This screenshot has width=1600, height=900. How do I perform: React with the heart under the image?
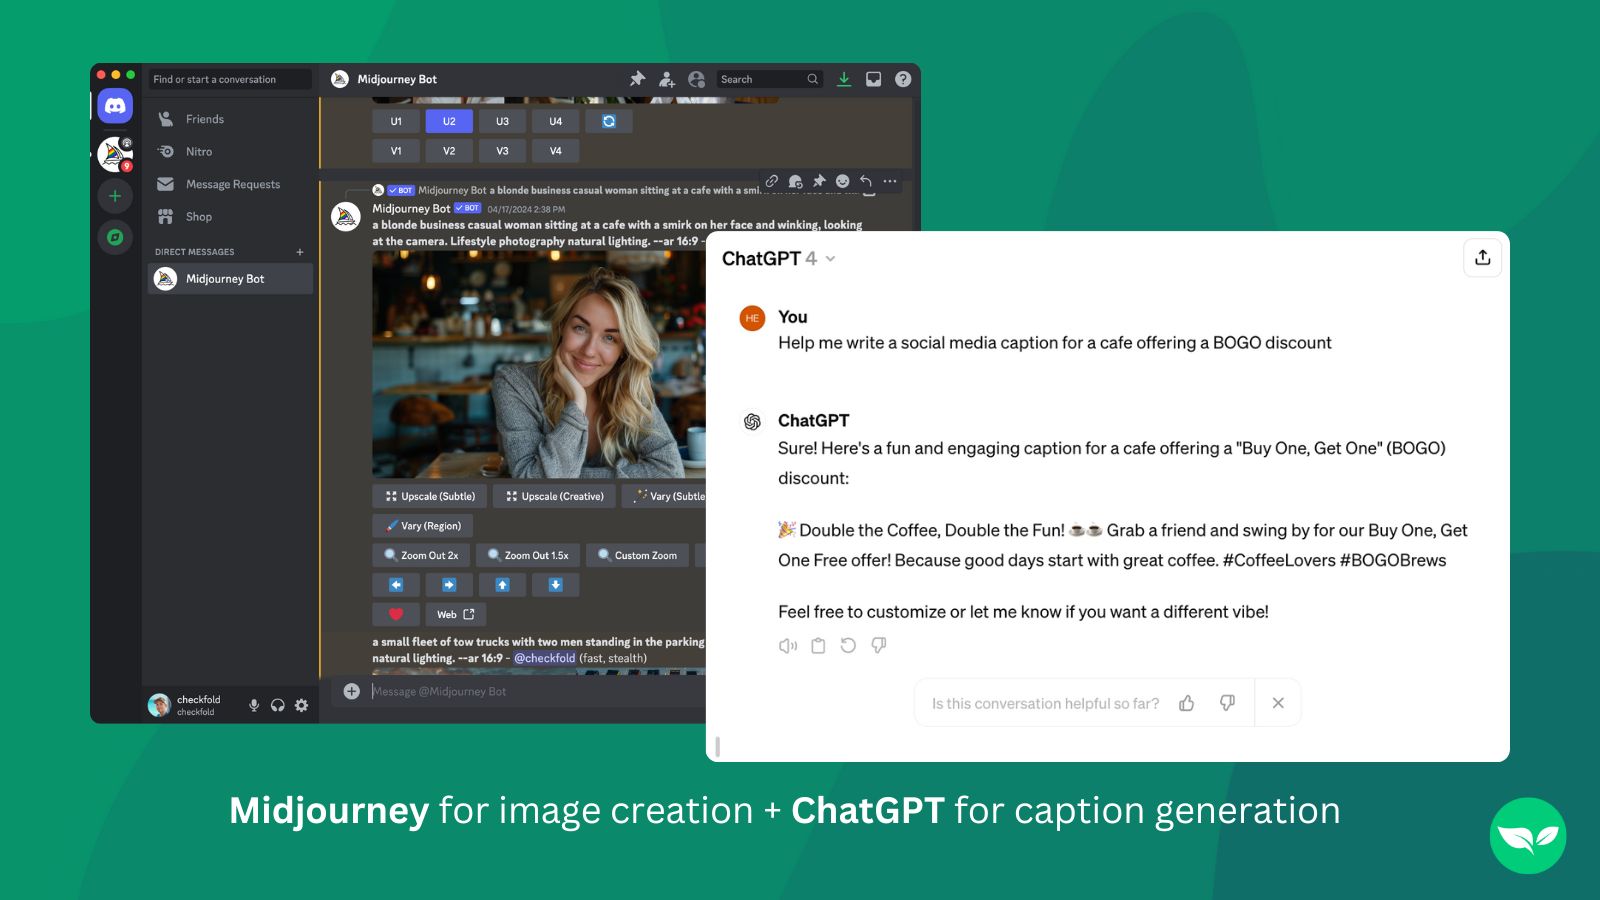tap(396, 613)
